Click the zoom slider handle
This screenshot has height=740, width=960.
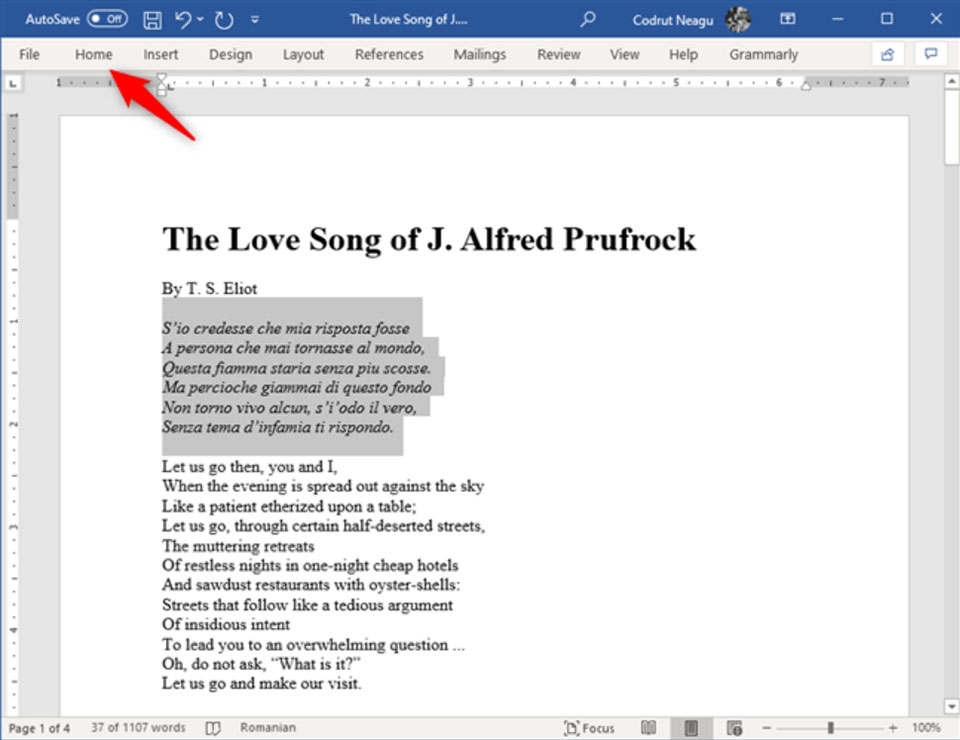click(x=831, y=728)
